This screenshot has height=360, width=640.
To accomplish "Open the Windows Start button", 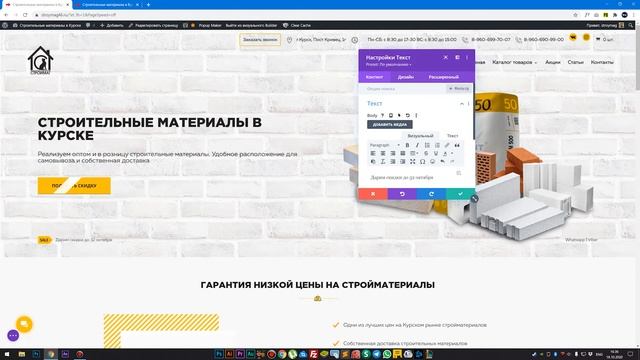I will tap(7, 354).
